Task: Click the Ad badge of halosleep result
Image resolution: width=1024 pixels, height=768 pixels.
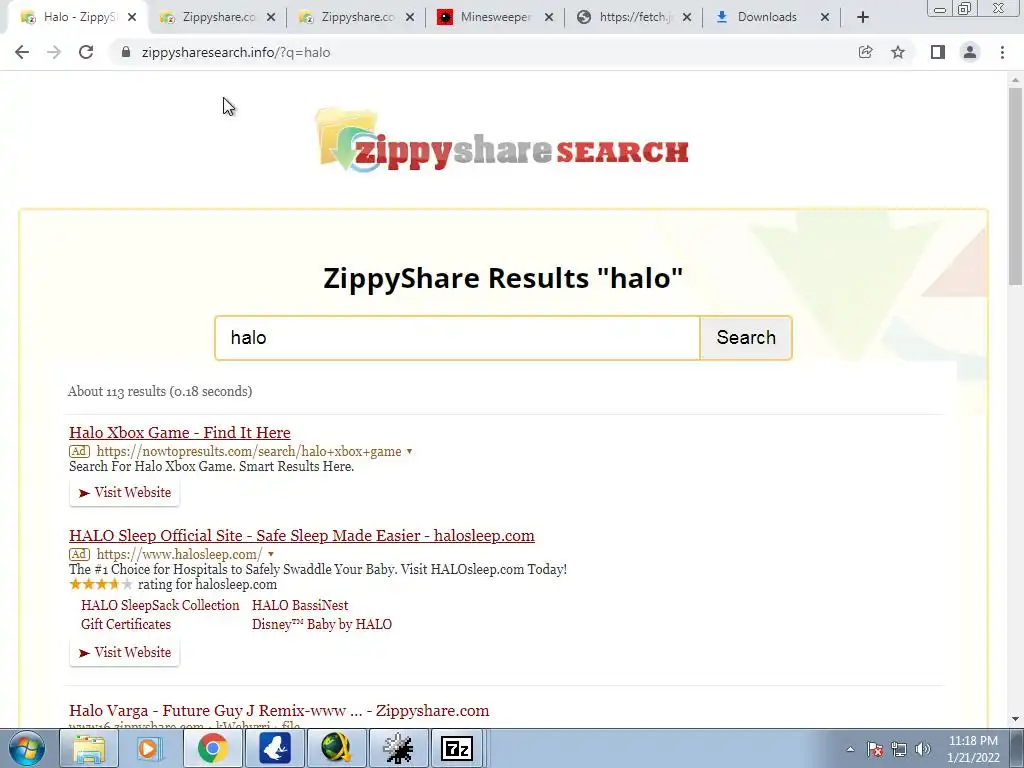Action: (x=79, y=554)
